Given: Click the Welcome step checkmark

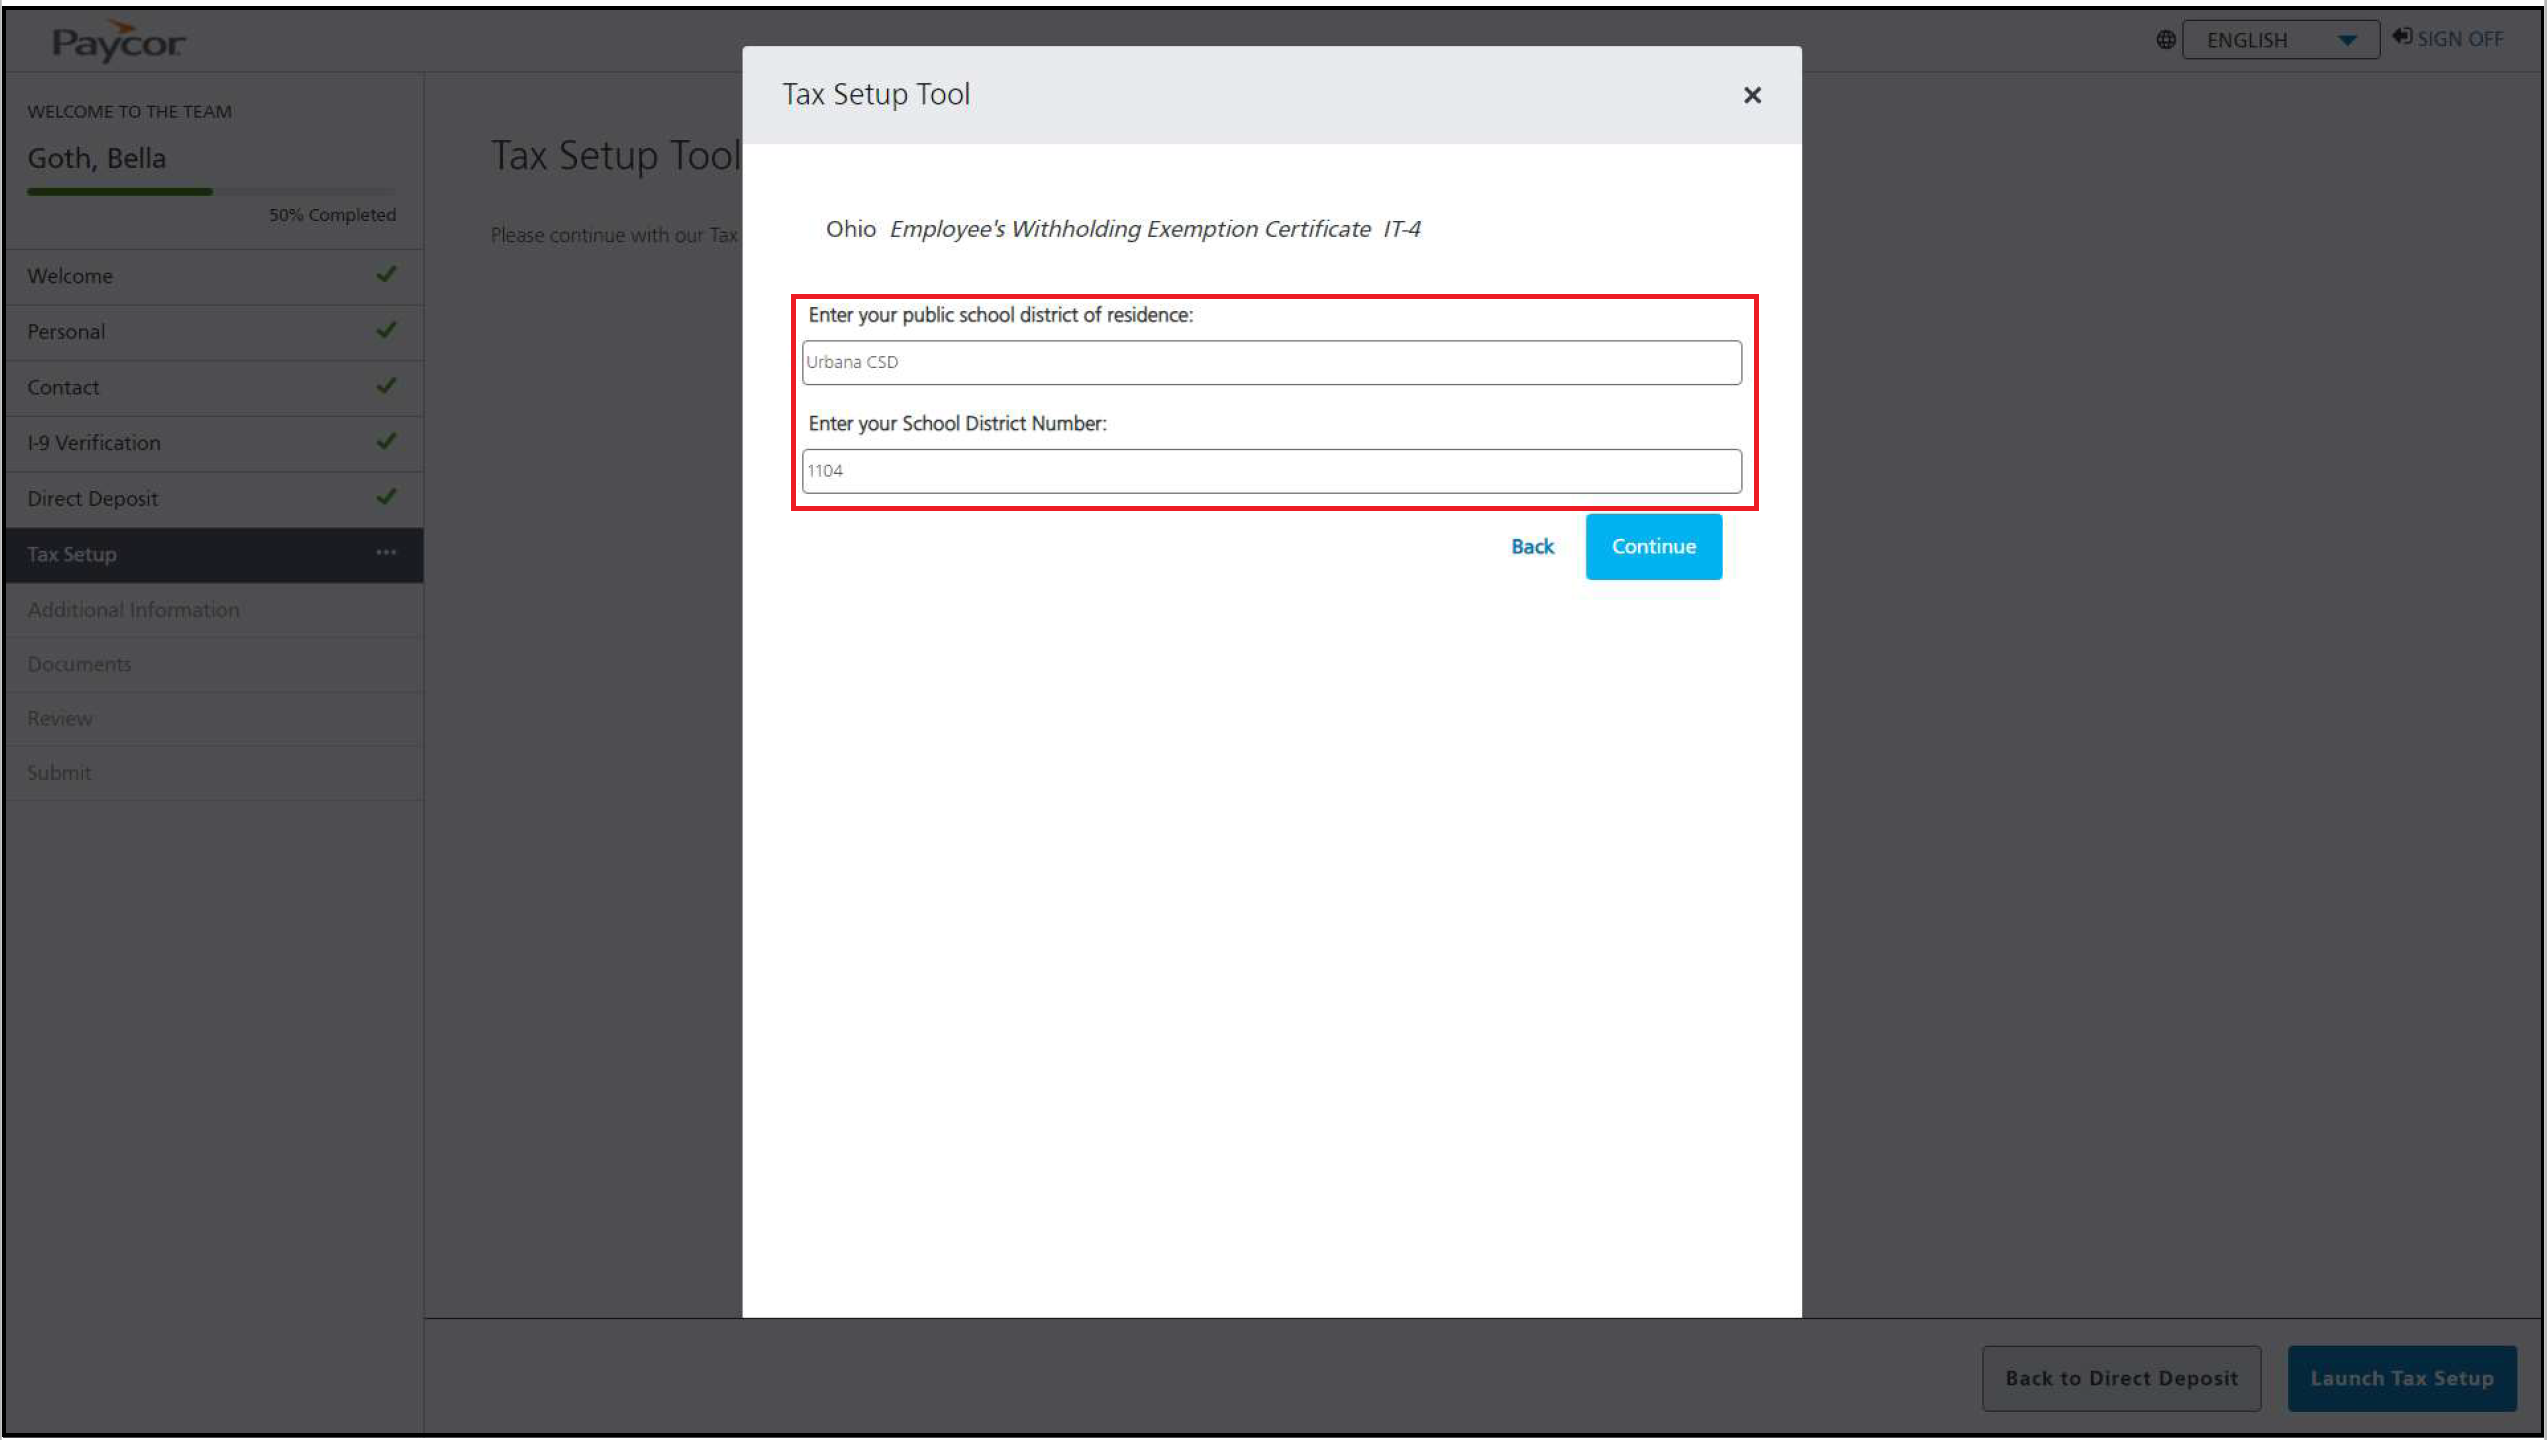Looking at the screenshot, I should point(386,274).
